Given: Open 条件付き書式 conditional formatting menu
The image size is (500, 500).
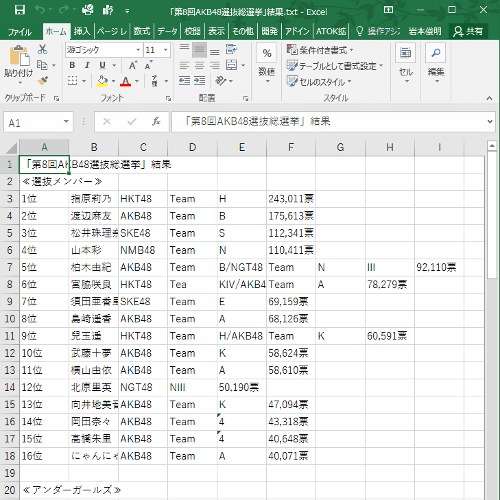Looking at the screenshot, I should (x=320, y=50).
